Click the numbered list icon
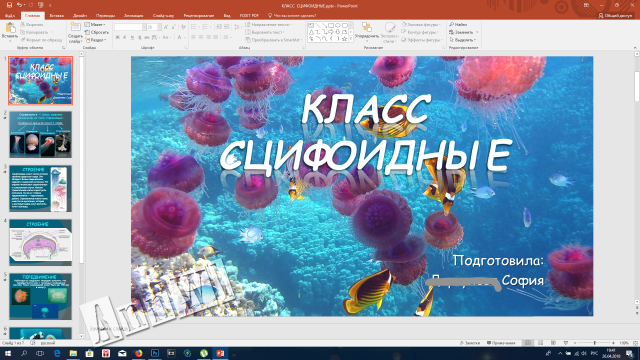The width and height of the screenshot is (640, 360). [206, 27]
